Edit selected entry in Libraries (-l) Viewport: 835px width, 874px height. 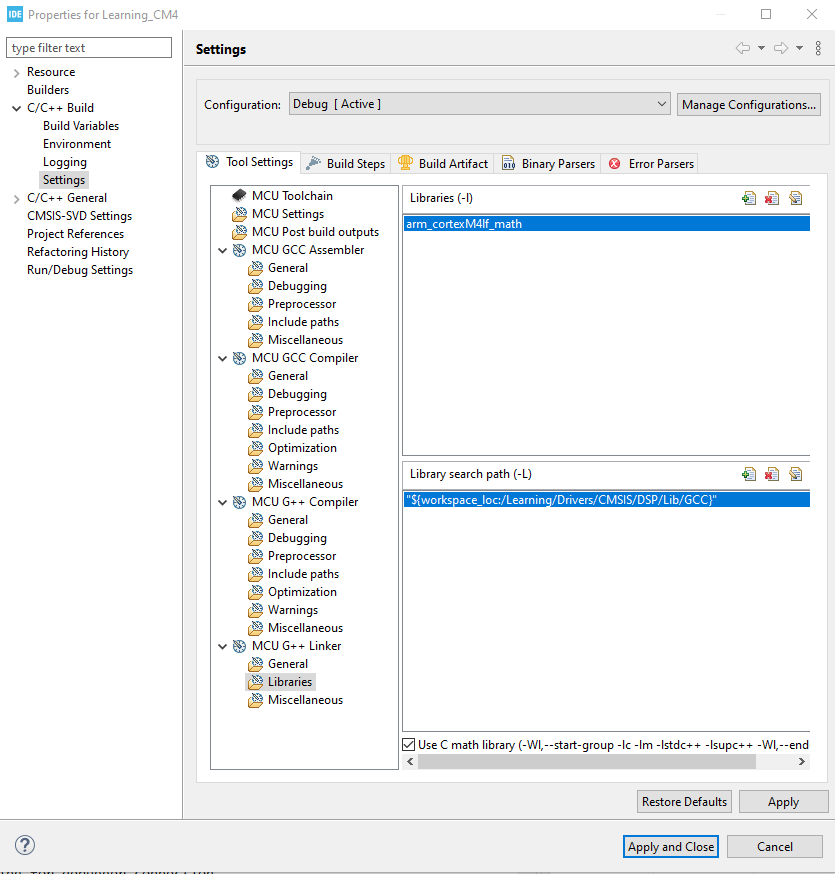[795, 198]
